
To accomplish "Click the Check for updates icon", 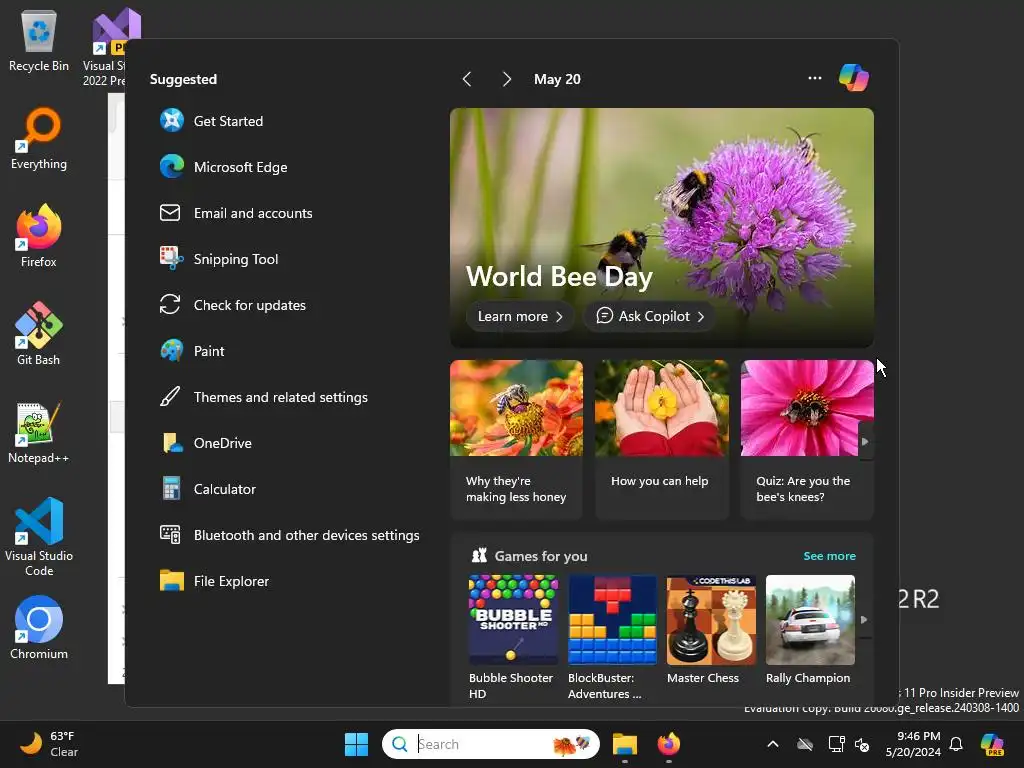I will click(x=170, y=305).
